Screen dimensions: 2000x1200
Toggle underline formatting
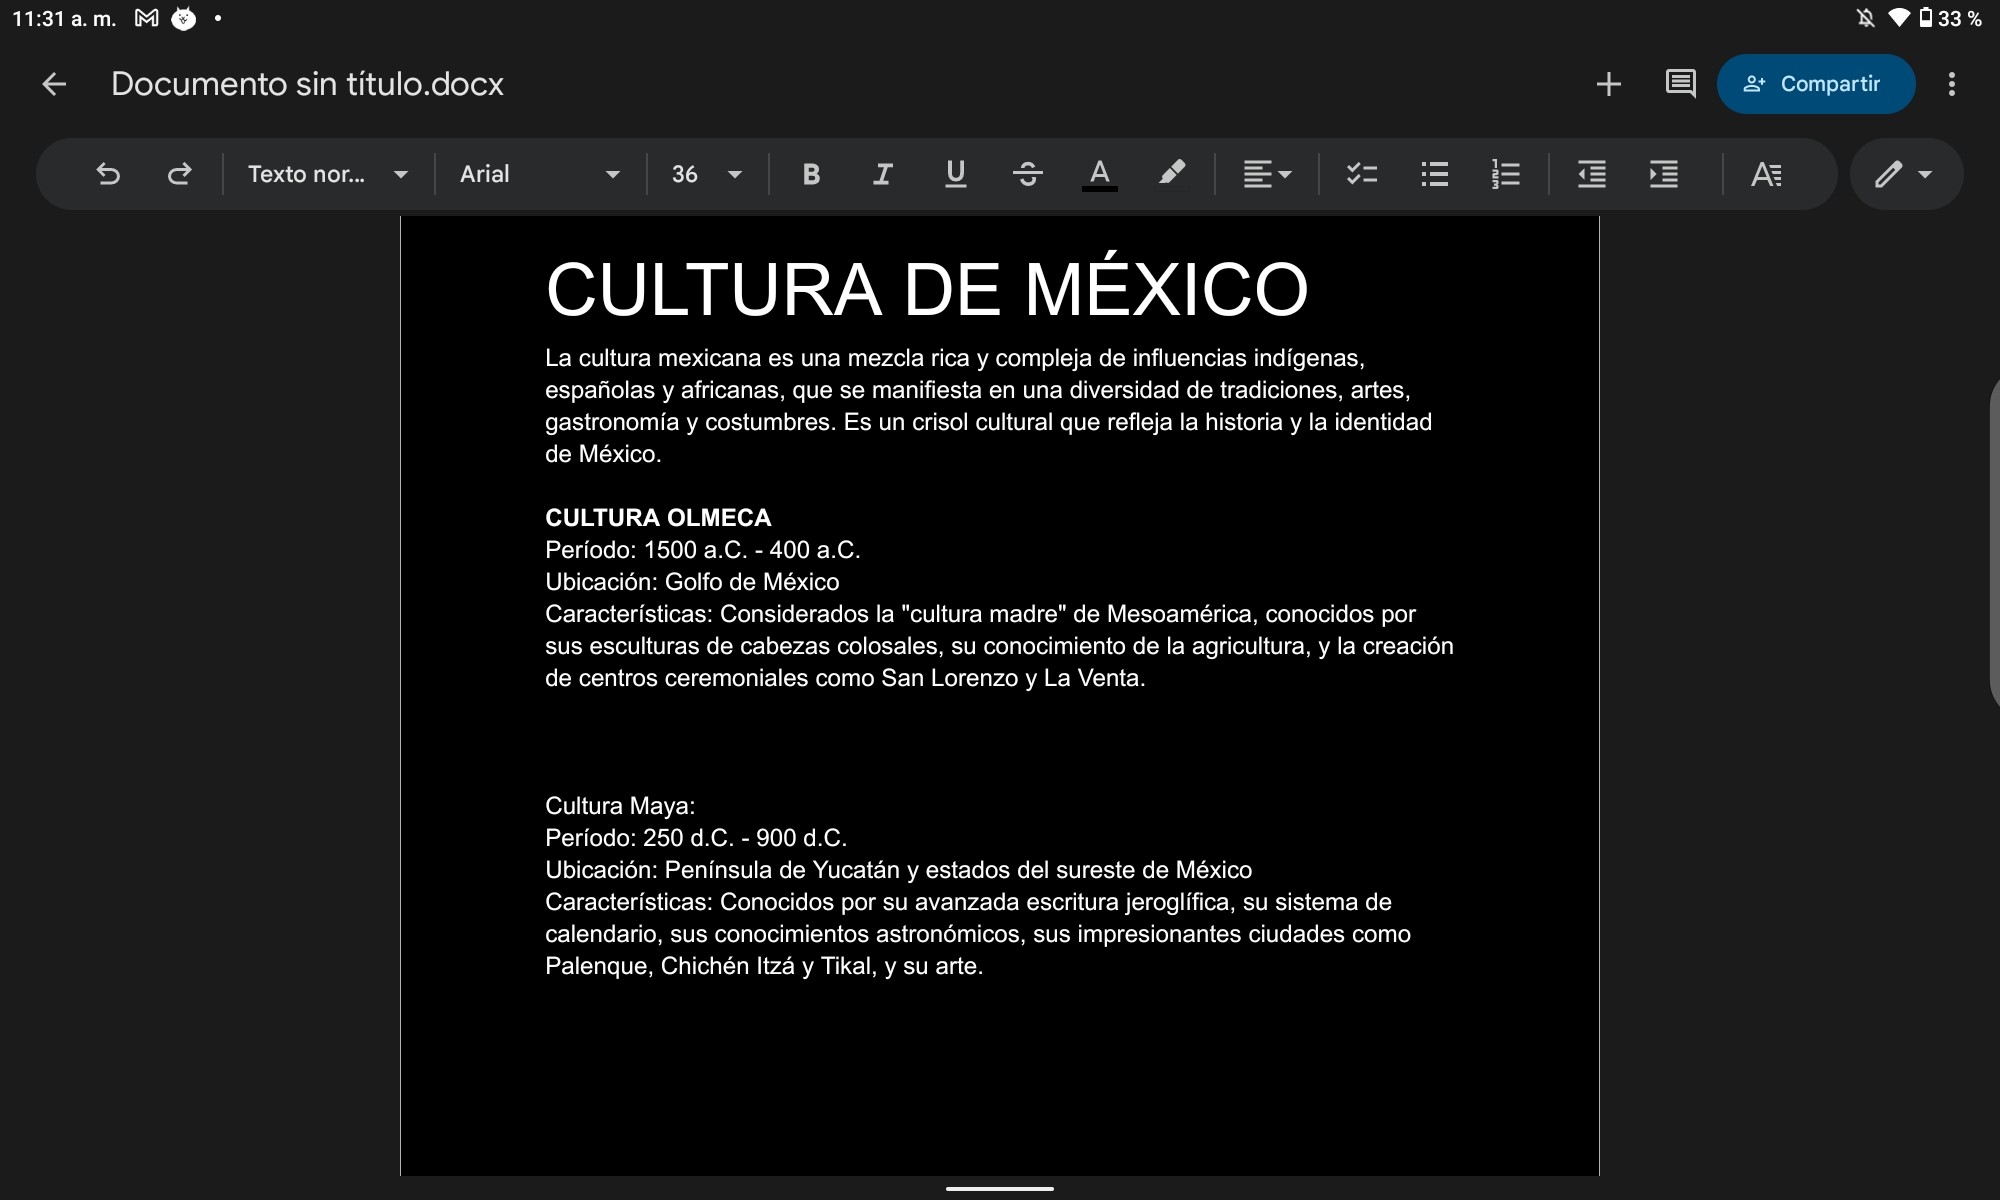955,174
